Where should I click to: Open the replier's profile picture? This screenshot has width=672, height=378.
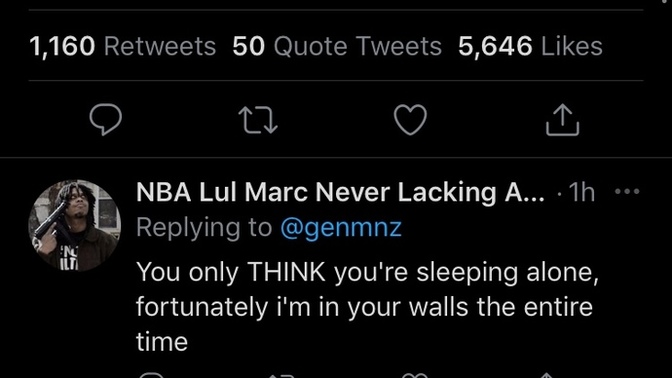click(75, 225)
